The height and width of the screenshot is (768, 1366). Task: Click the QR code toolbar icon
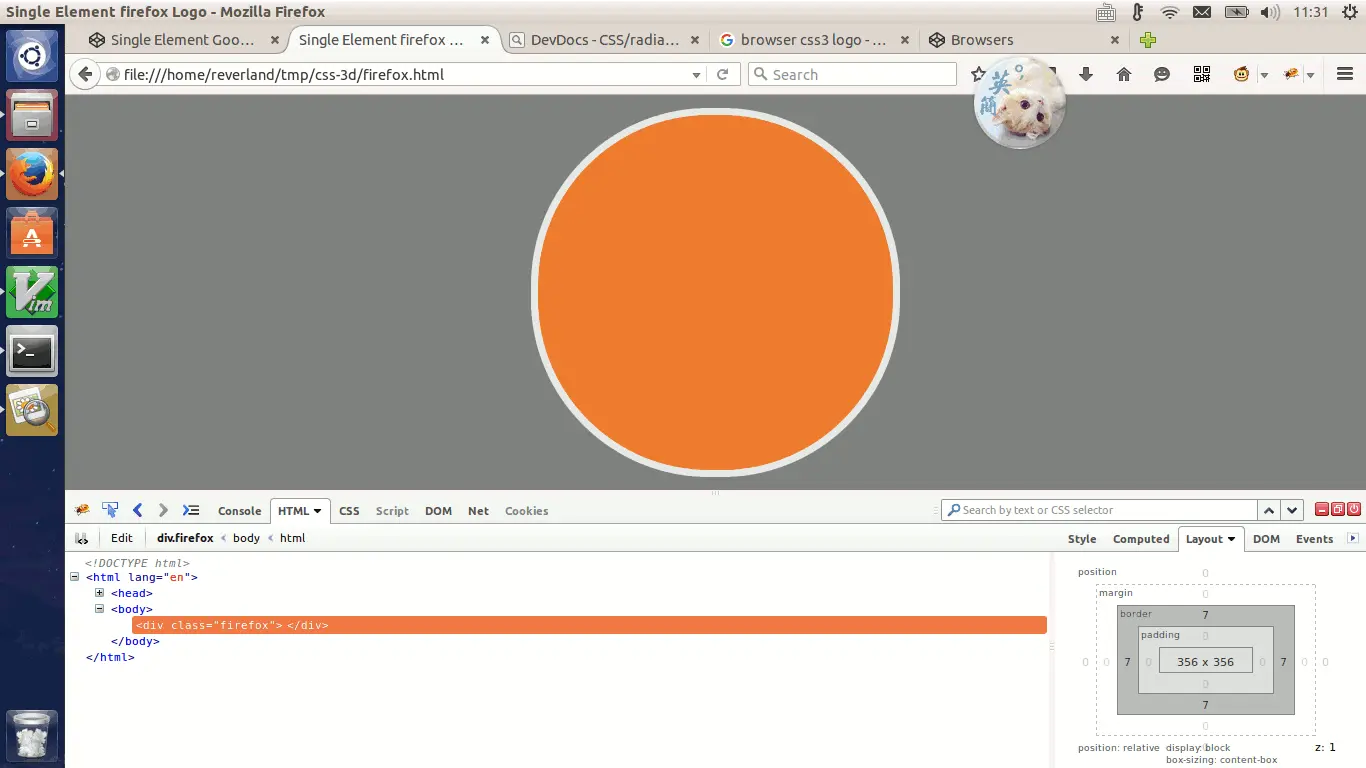1202,74
